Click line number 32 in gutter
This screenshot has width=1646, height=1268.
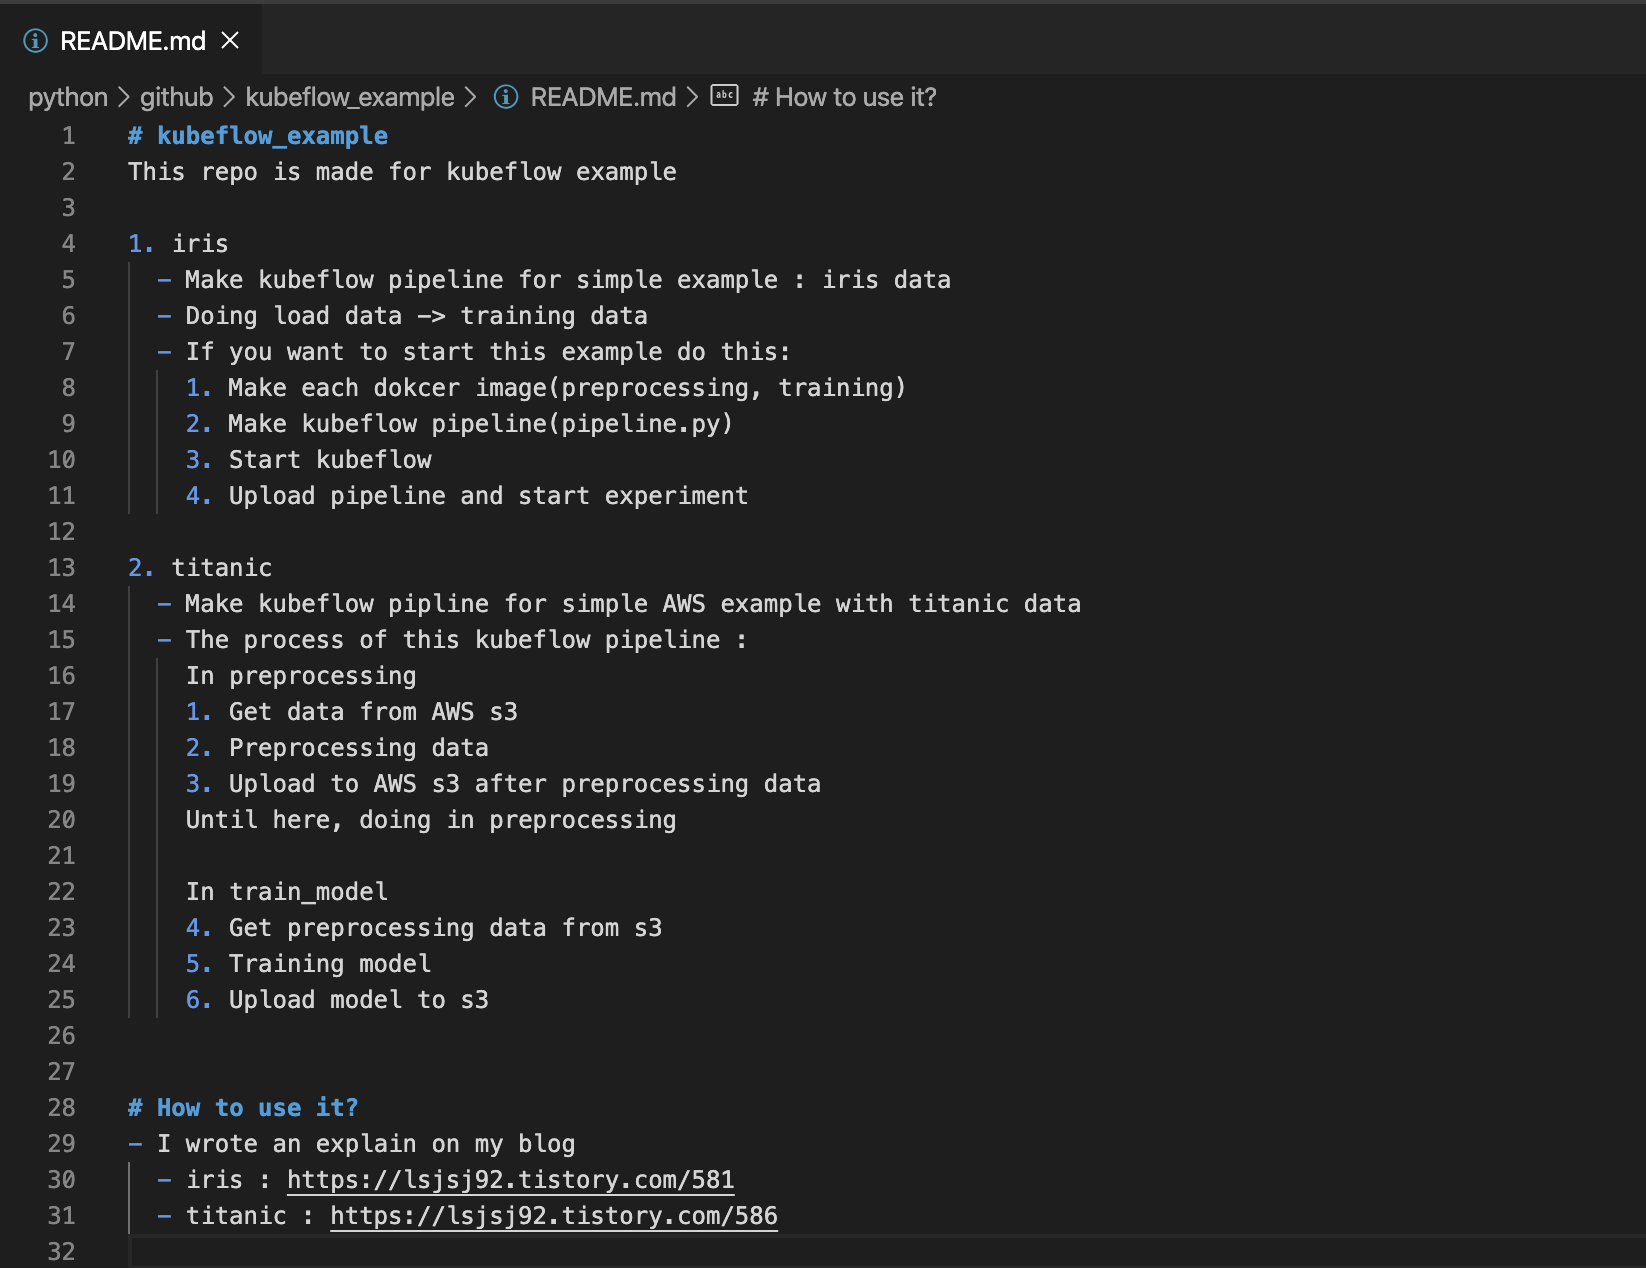[x=62, y=1252]
